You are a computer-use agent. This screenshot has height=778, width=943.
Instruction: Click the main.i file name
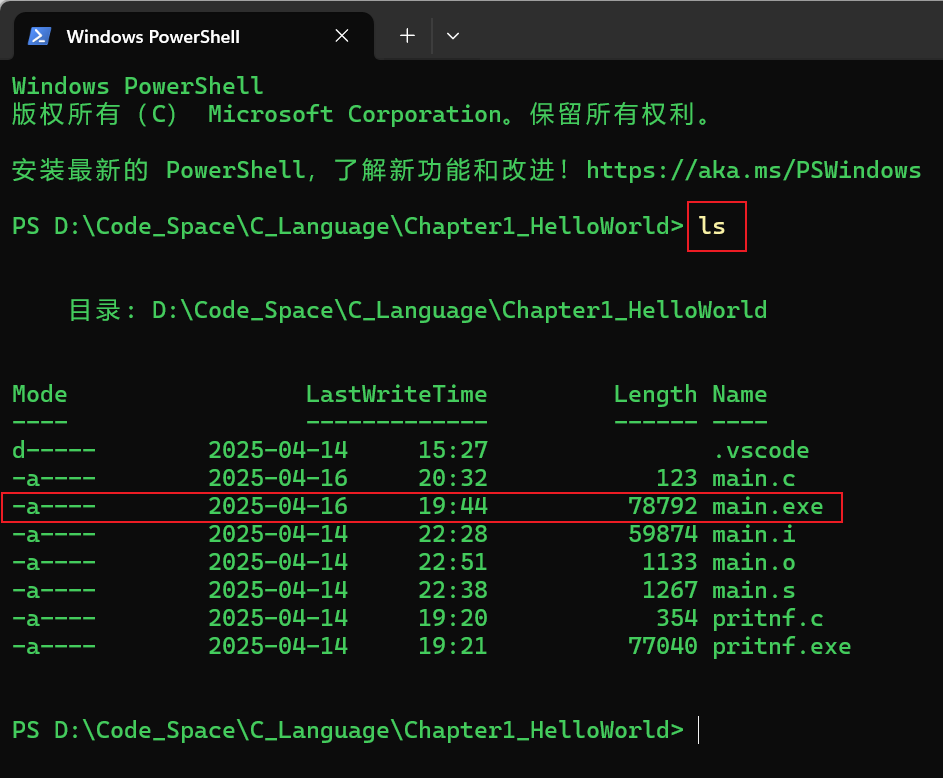tap(754, 534)
